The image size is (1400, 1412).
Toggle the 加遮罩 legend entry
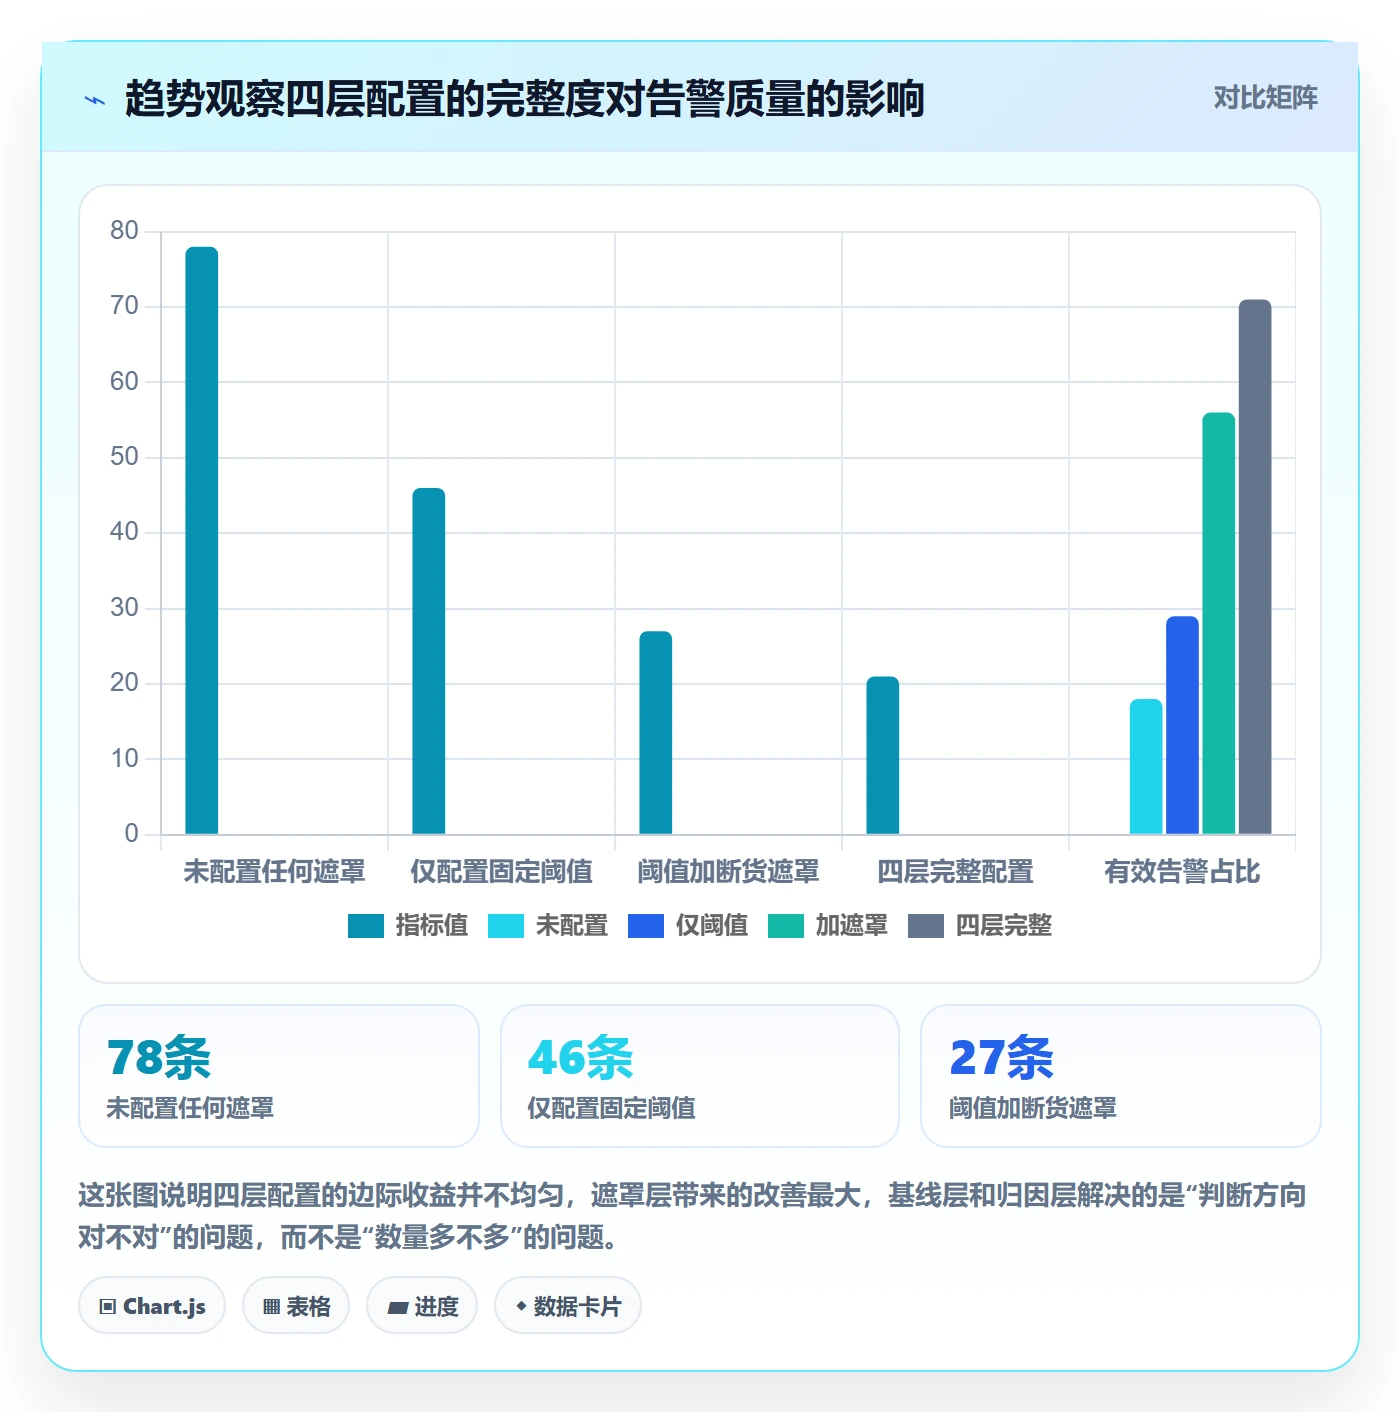828,926
